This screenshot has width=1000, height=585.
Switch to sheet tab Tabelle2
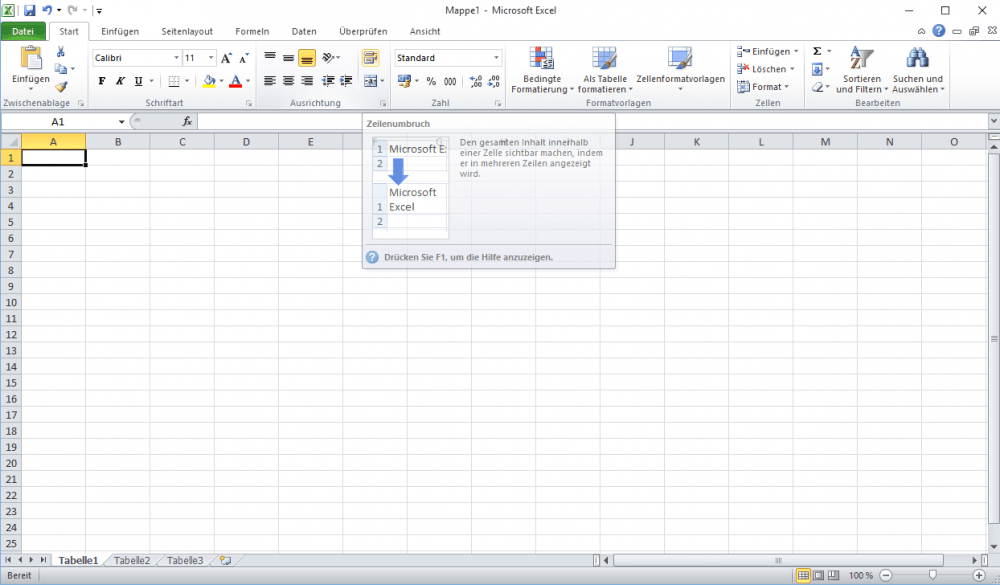pyautogui.click(x=132, y=561)
